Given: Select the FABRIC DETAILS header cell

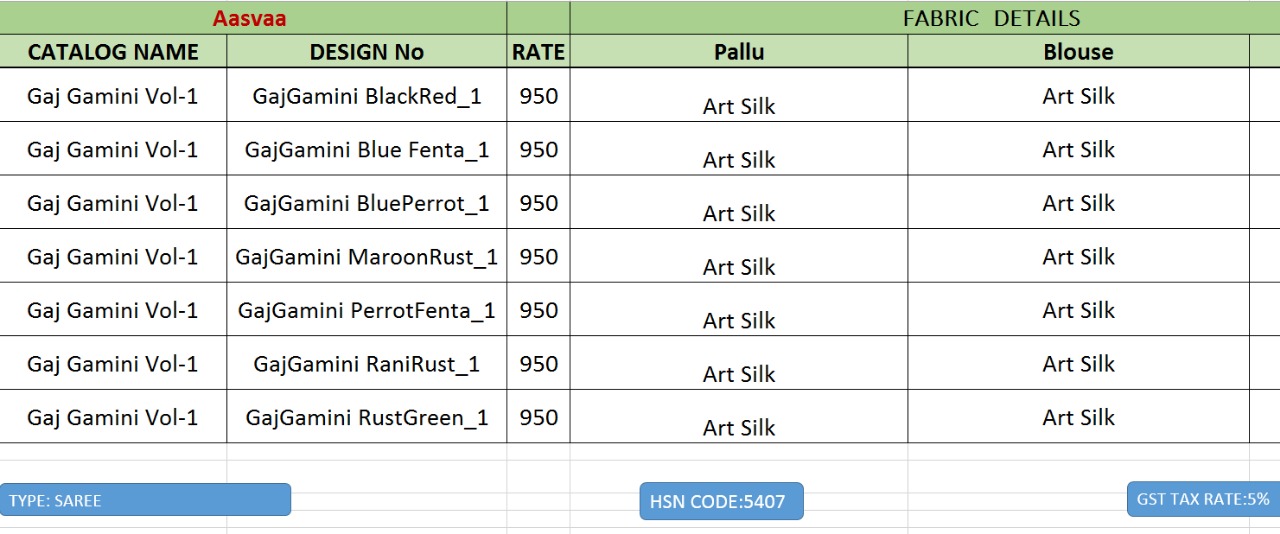Looking at the screenshot, I should (991, 18).
